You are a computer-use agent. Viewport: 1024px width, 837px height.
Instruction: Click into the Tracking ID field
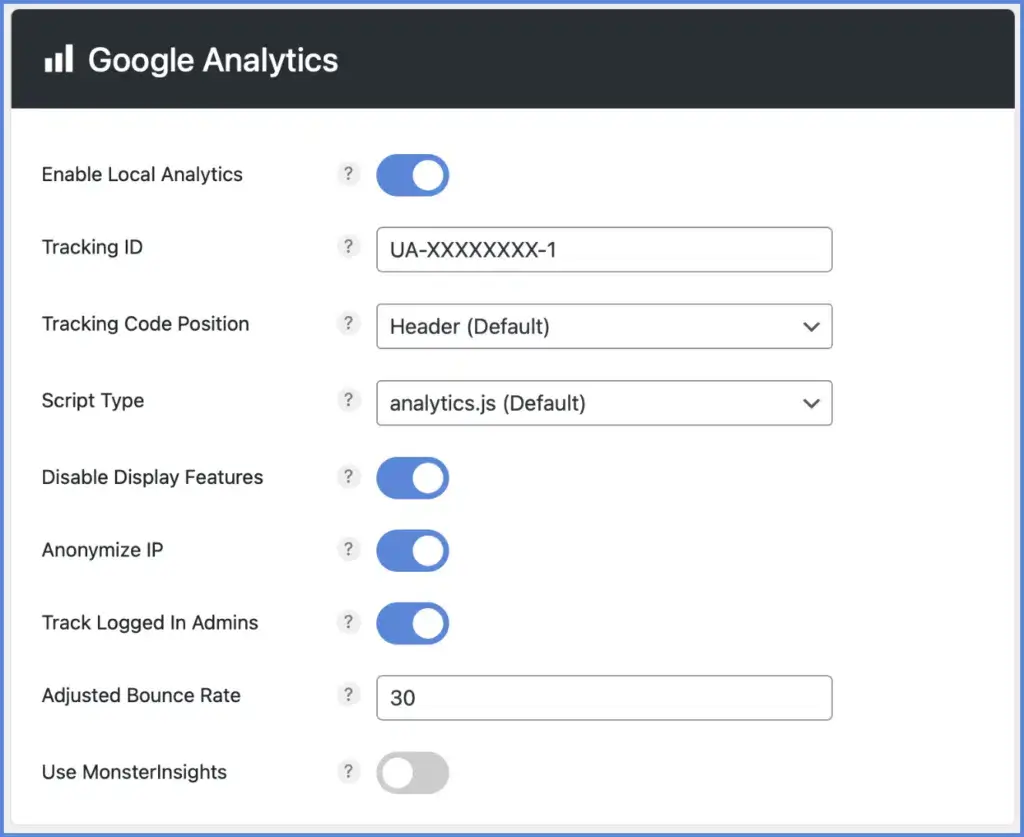pyautogui.click(x=604, y=249)
